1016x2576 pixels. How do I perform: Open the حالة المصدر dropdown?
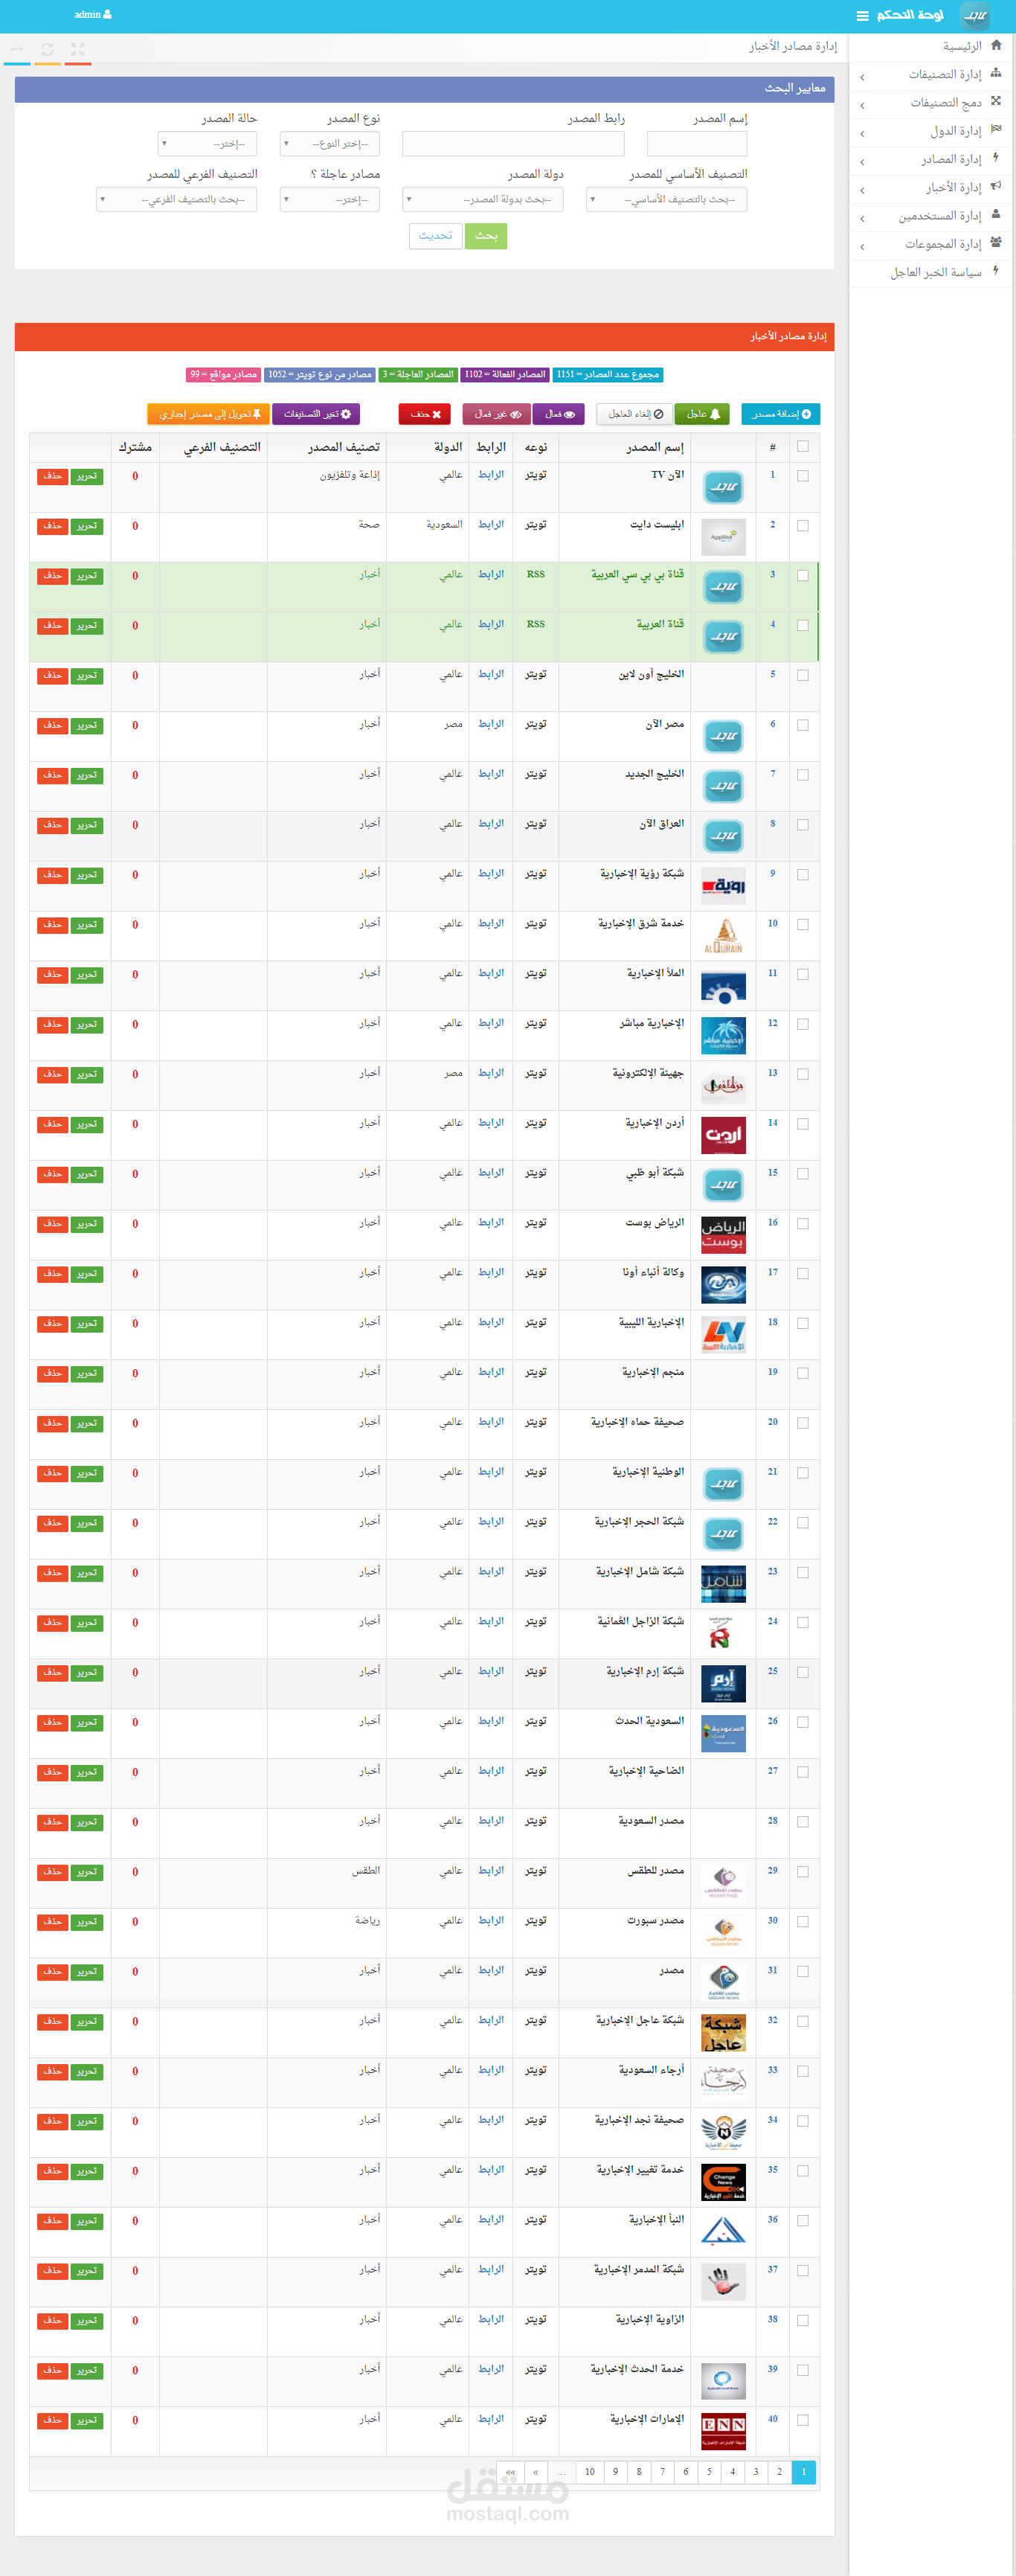[207, 144]
